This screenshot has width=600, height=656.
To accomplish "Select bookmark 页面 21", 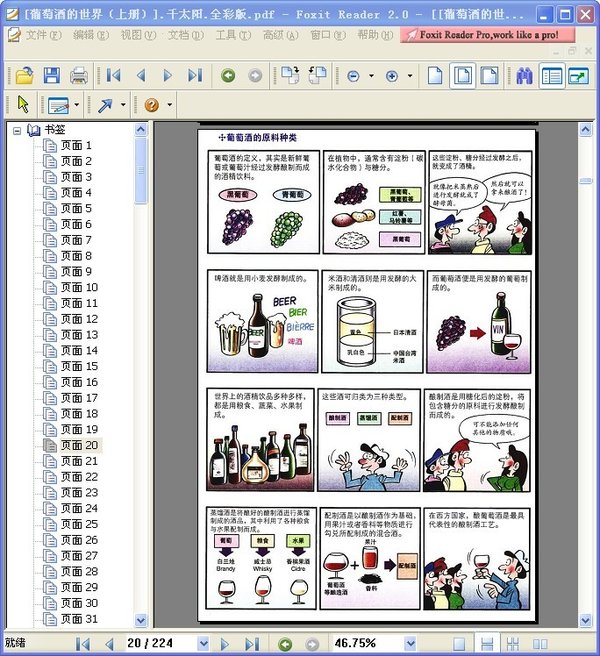I will click(x=79, y=461).
